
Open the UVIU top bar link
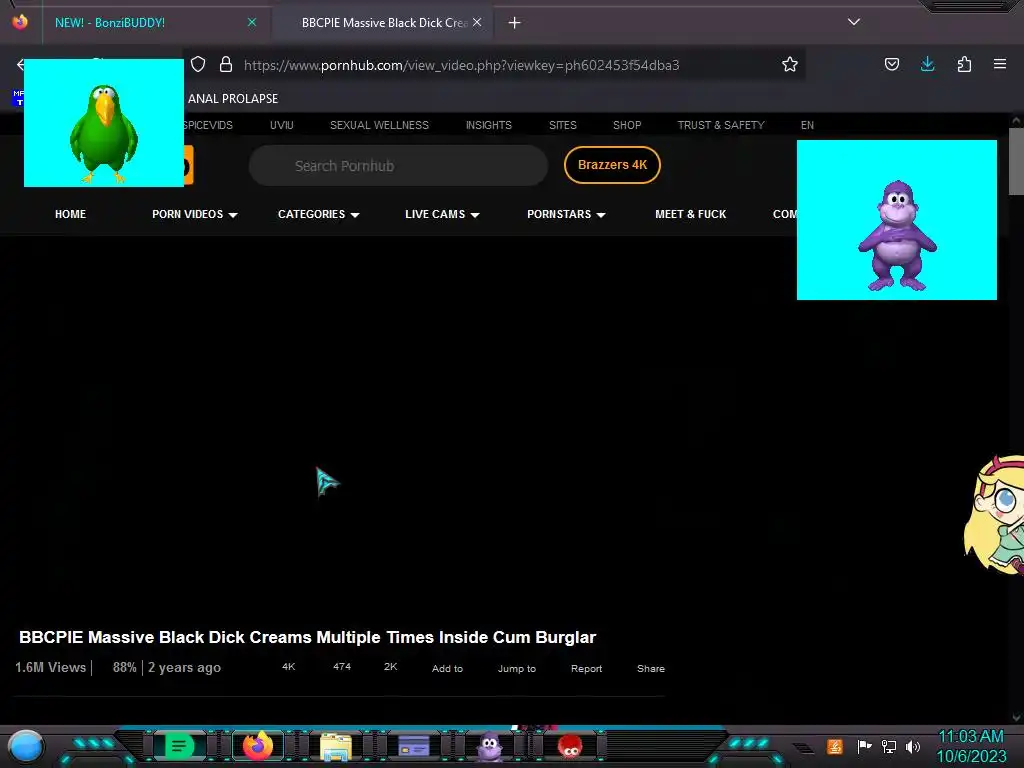(x=281, y=125)
